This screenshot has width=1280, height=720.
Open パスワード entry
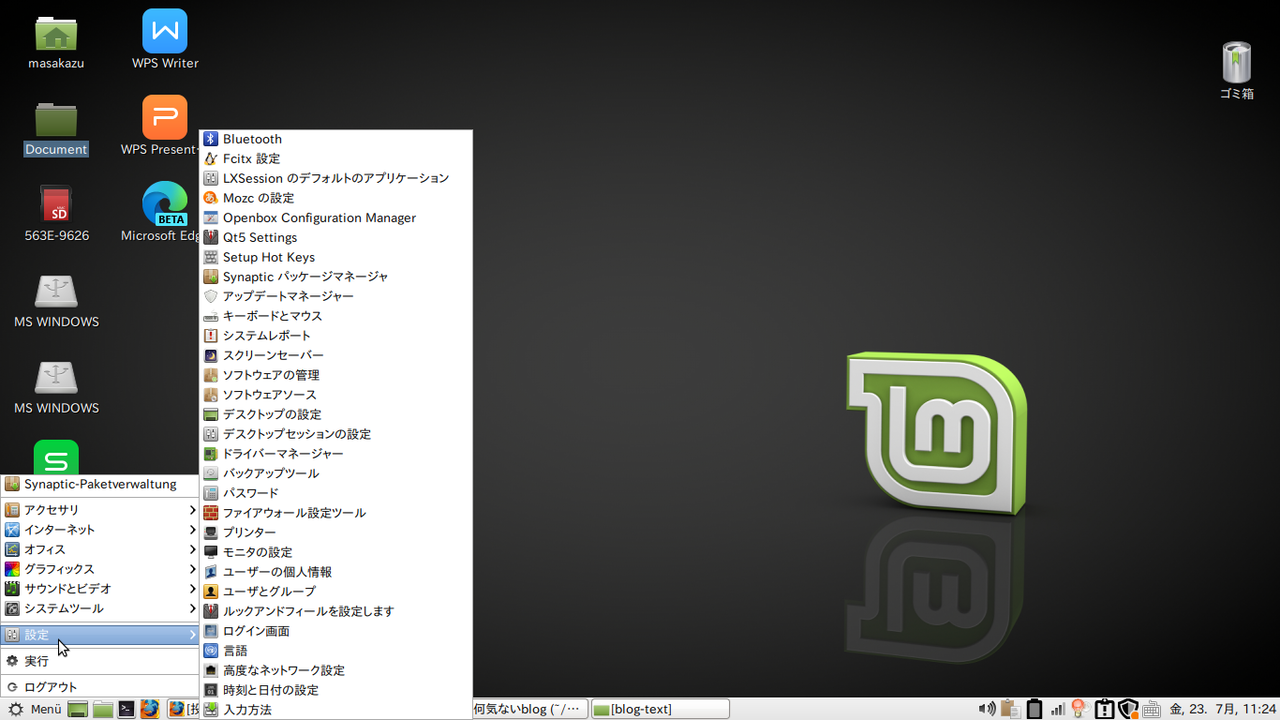coord(336,493)
